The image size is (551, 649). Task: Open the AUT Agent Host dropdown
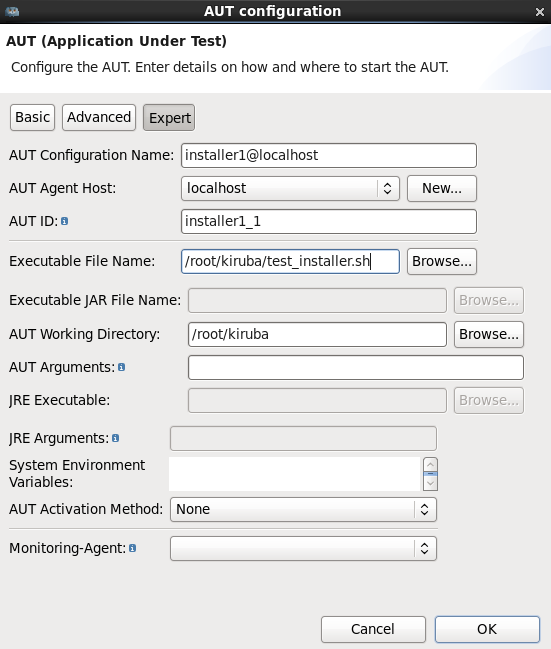(290, 189)
